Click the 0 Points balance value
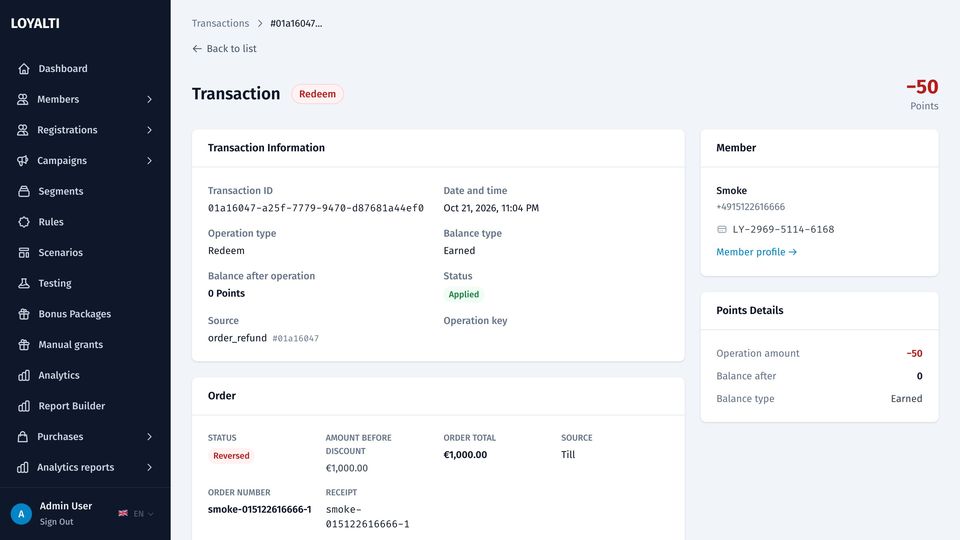 [x=227, y=293]
